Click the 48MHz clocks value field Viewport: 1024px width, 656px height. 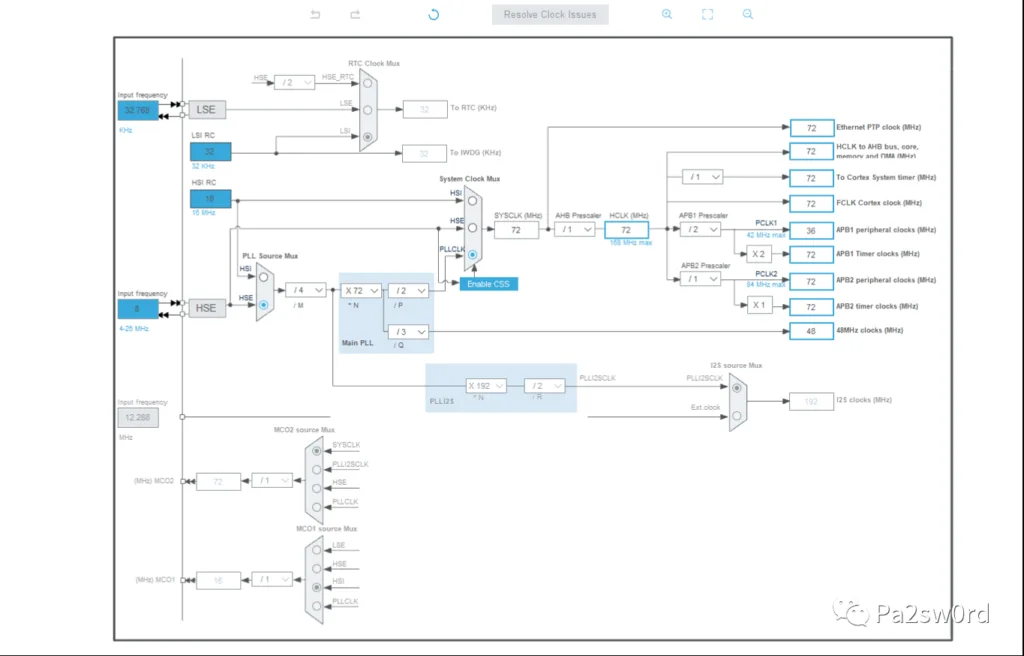812,331
